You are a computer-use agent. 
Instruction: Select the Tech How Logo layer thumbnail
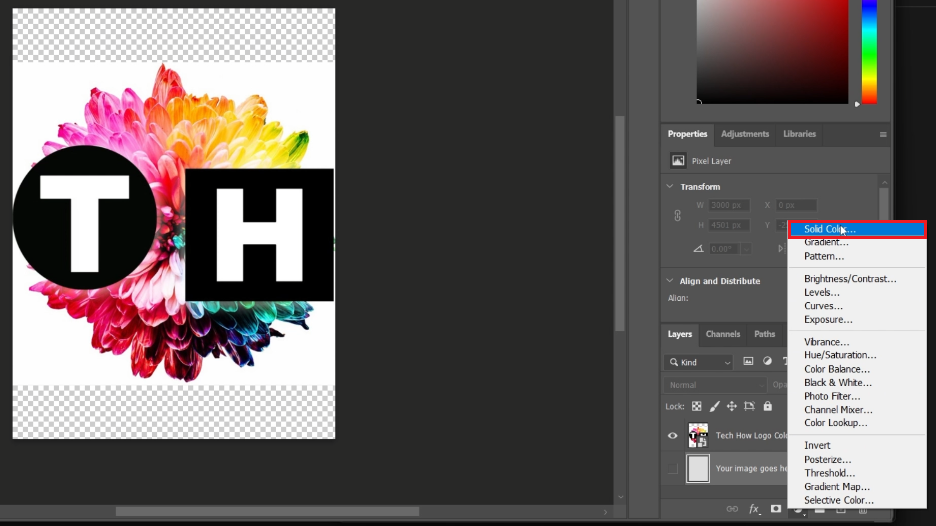pyautogui.click(x=698, y=436)
